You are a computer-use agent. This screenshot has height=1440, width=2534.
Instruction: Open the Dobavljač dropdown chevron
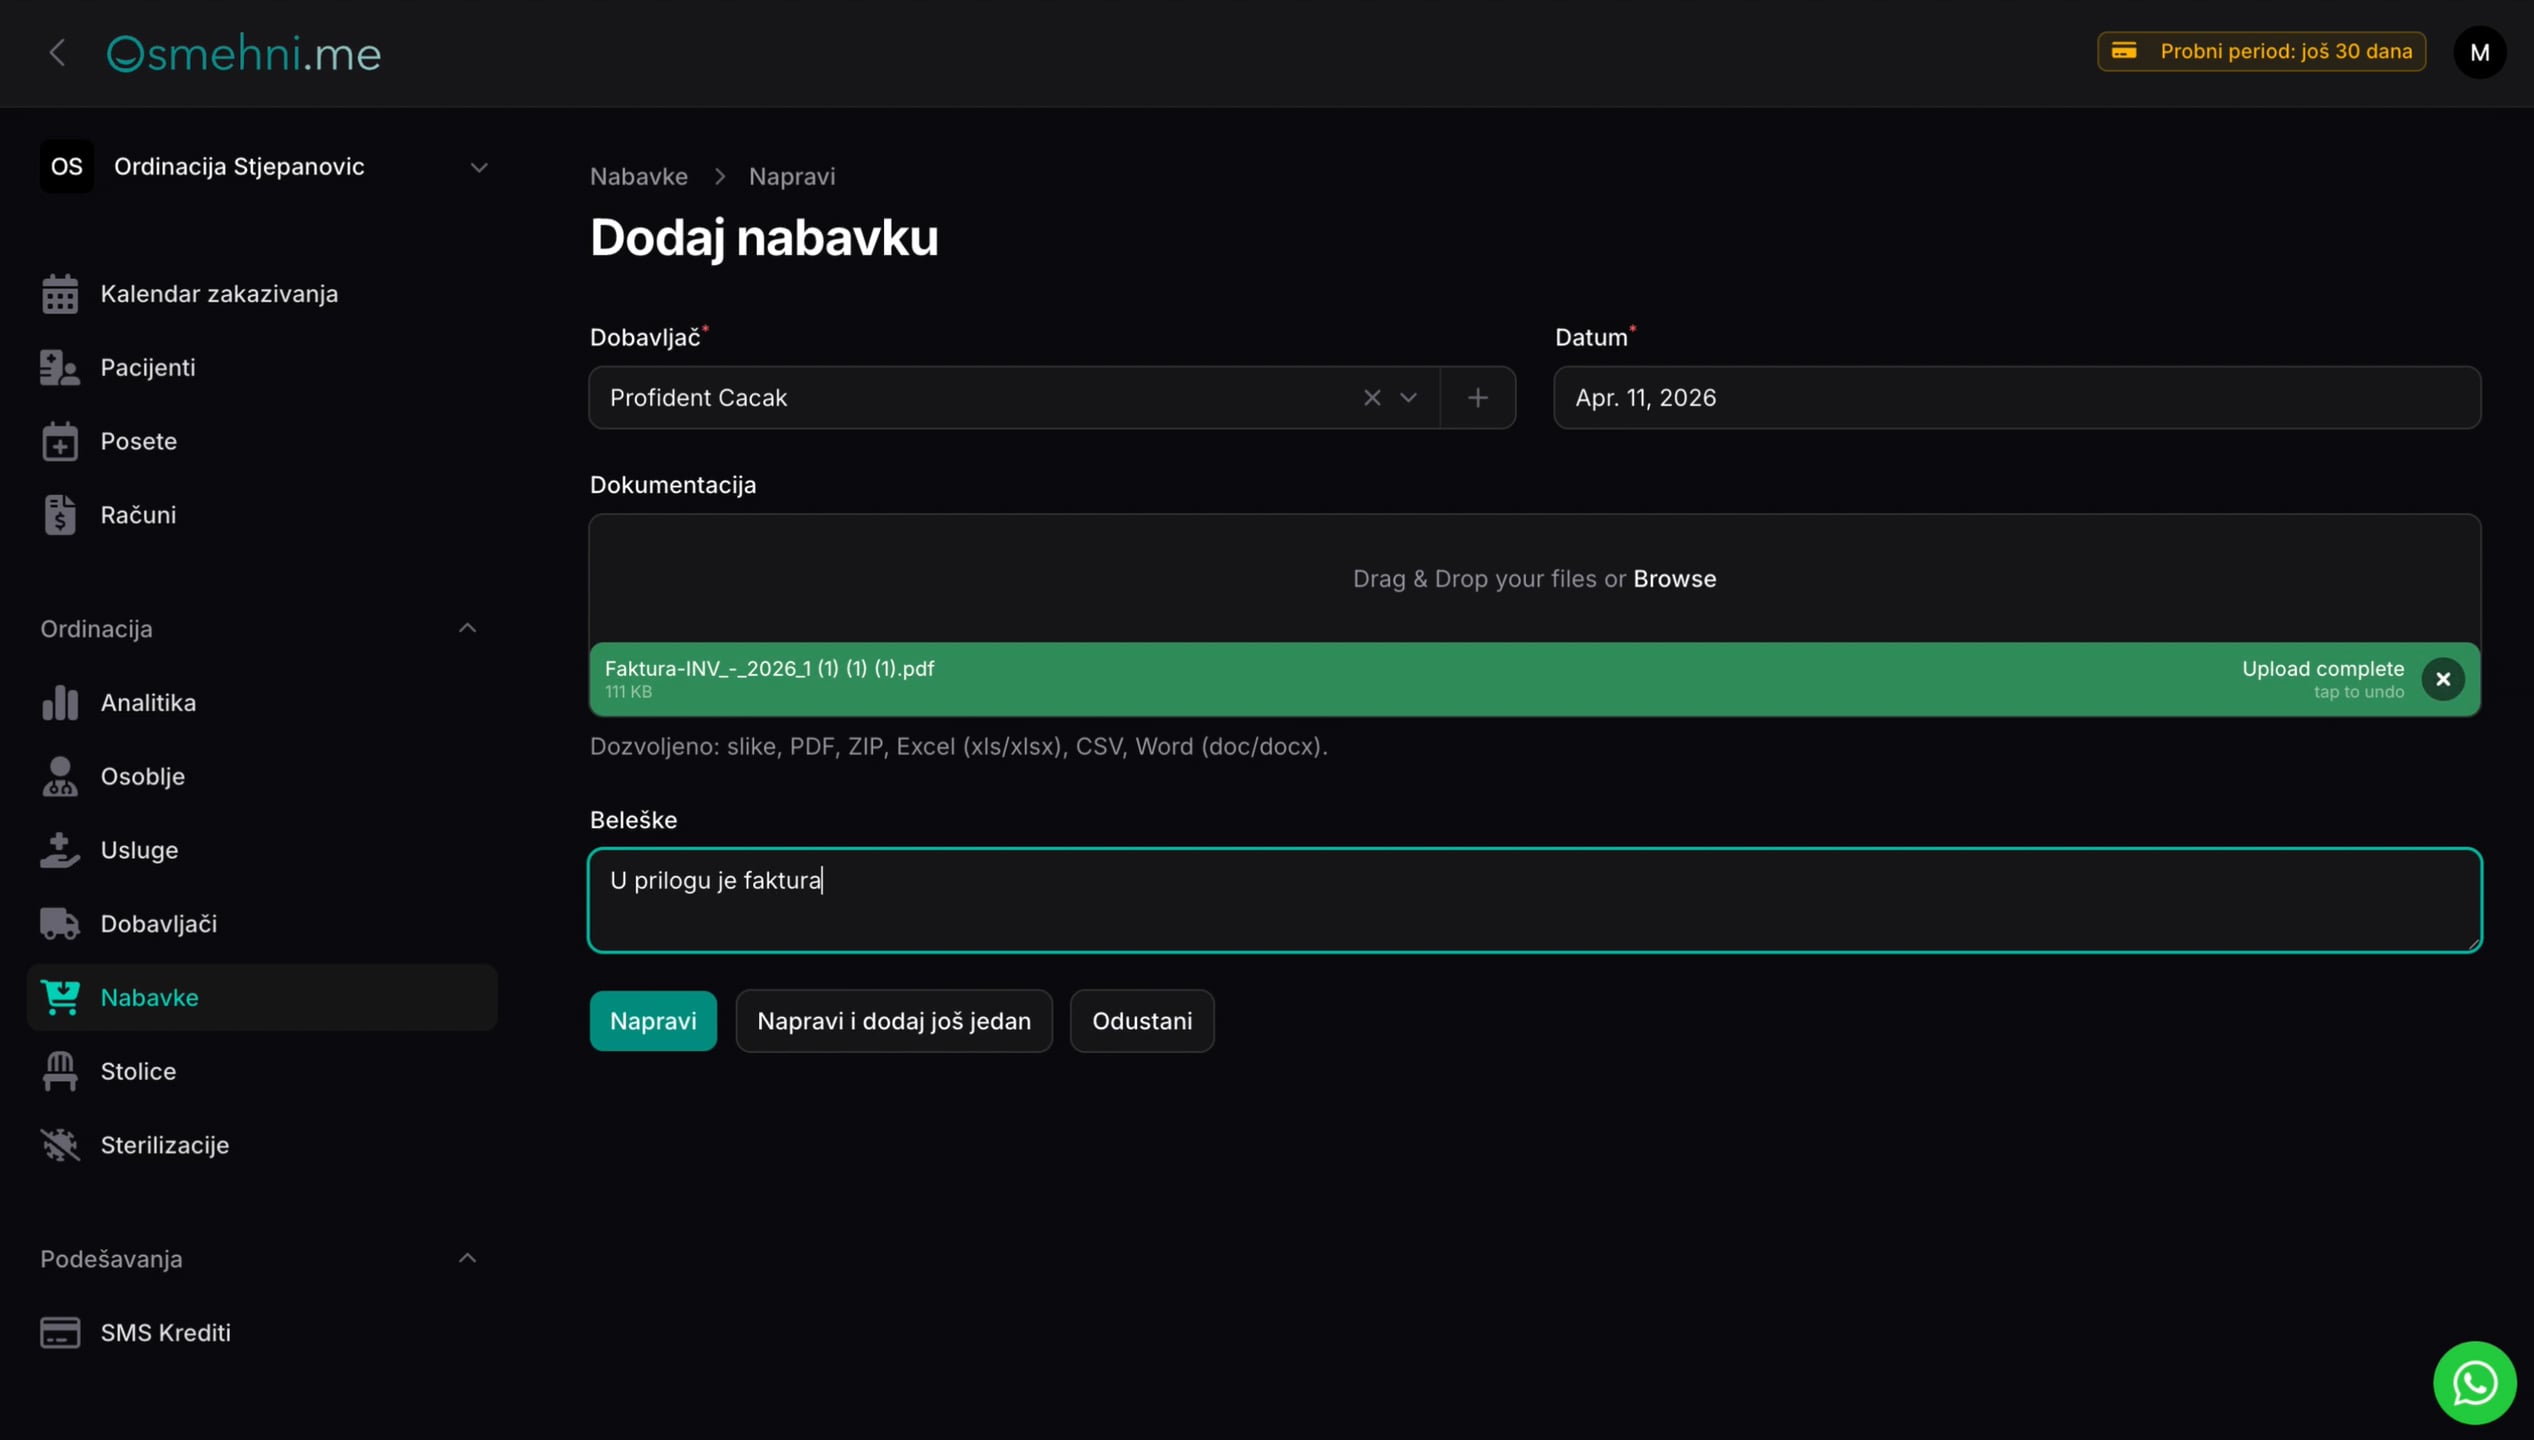[1408, 398]
